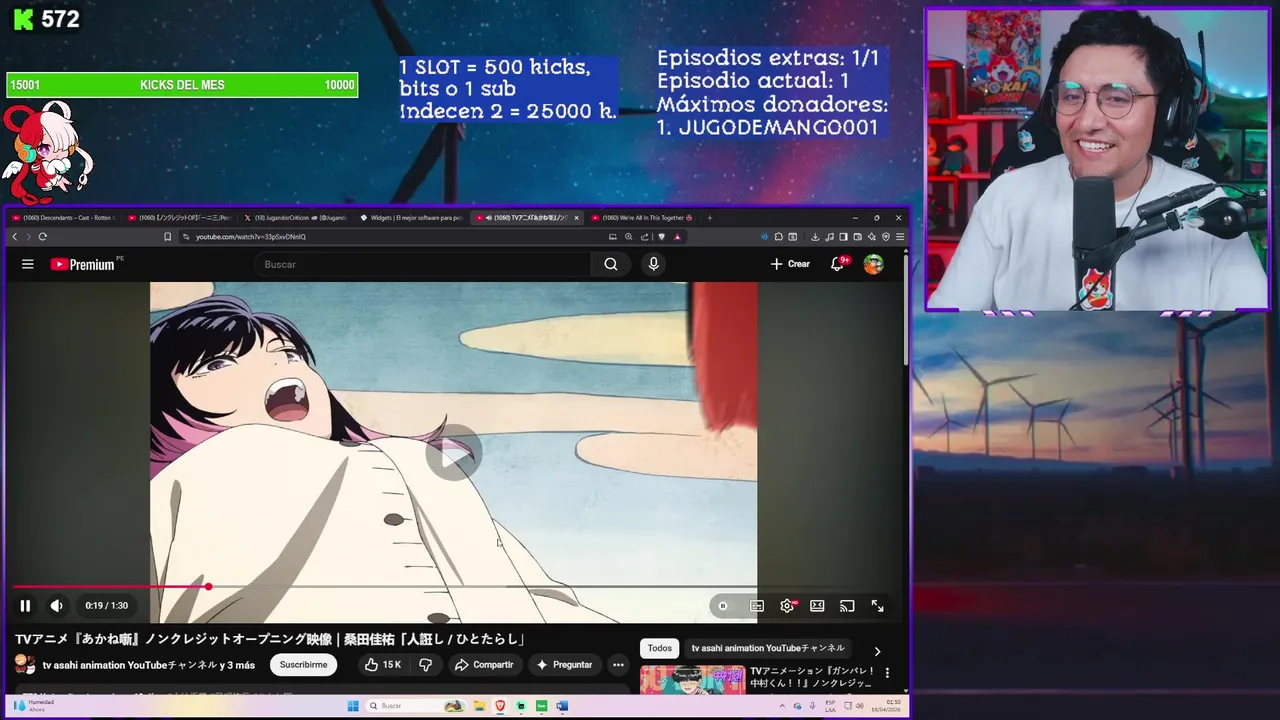The image size is (1280, 720).
Task: Mute the video volume
Action: pos(57,605)
